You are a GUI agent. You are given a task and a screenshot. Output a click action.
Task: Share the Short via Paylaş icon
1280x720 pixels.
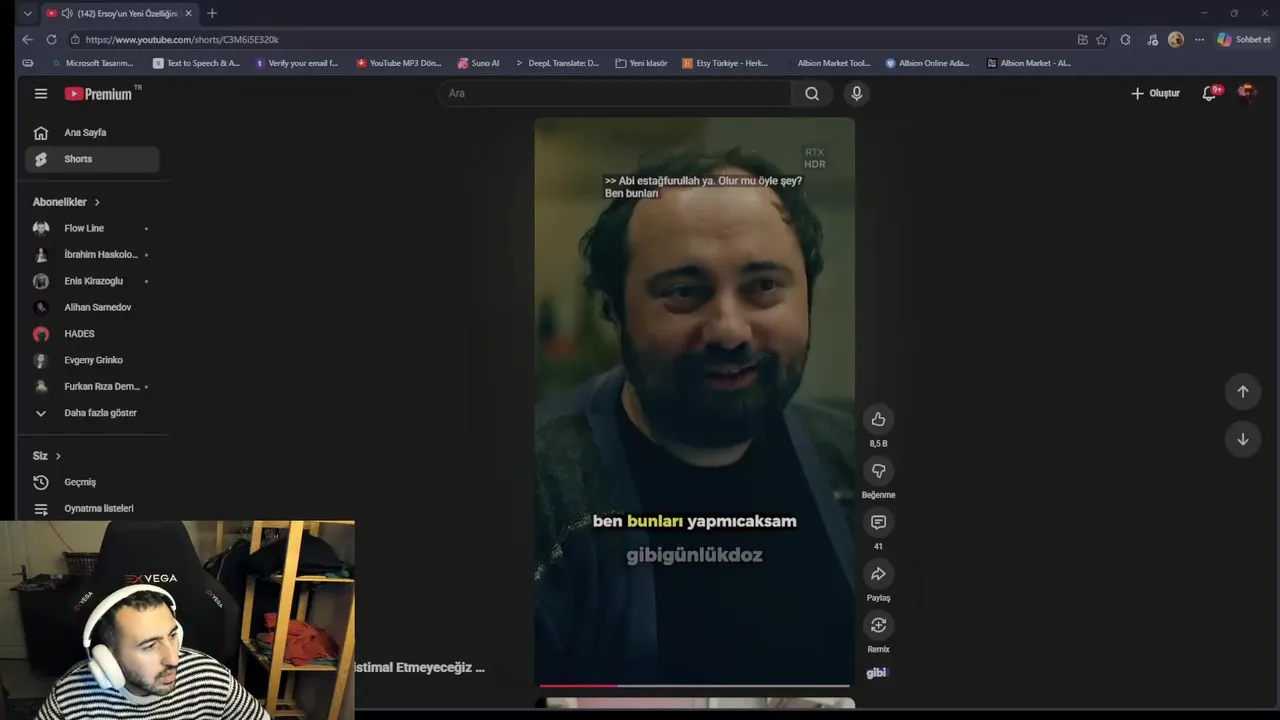point(878,574)
